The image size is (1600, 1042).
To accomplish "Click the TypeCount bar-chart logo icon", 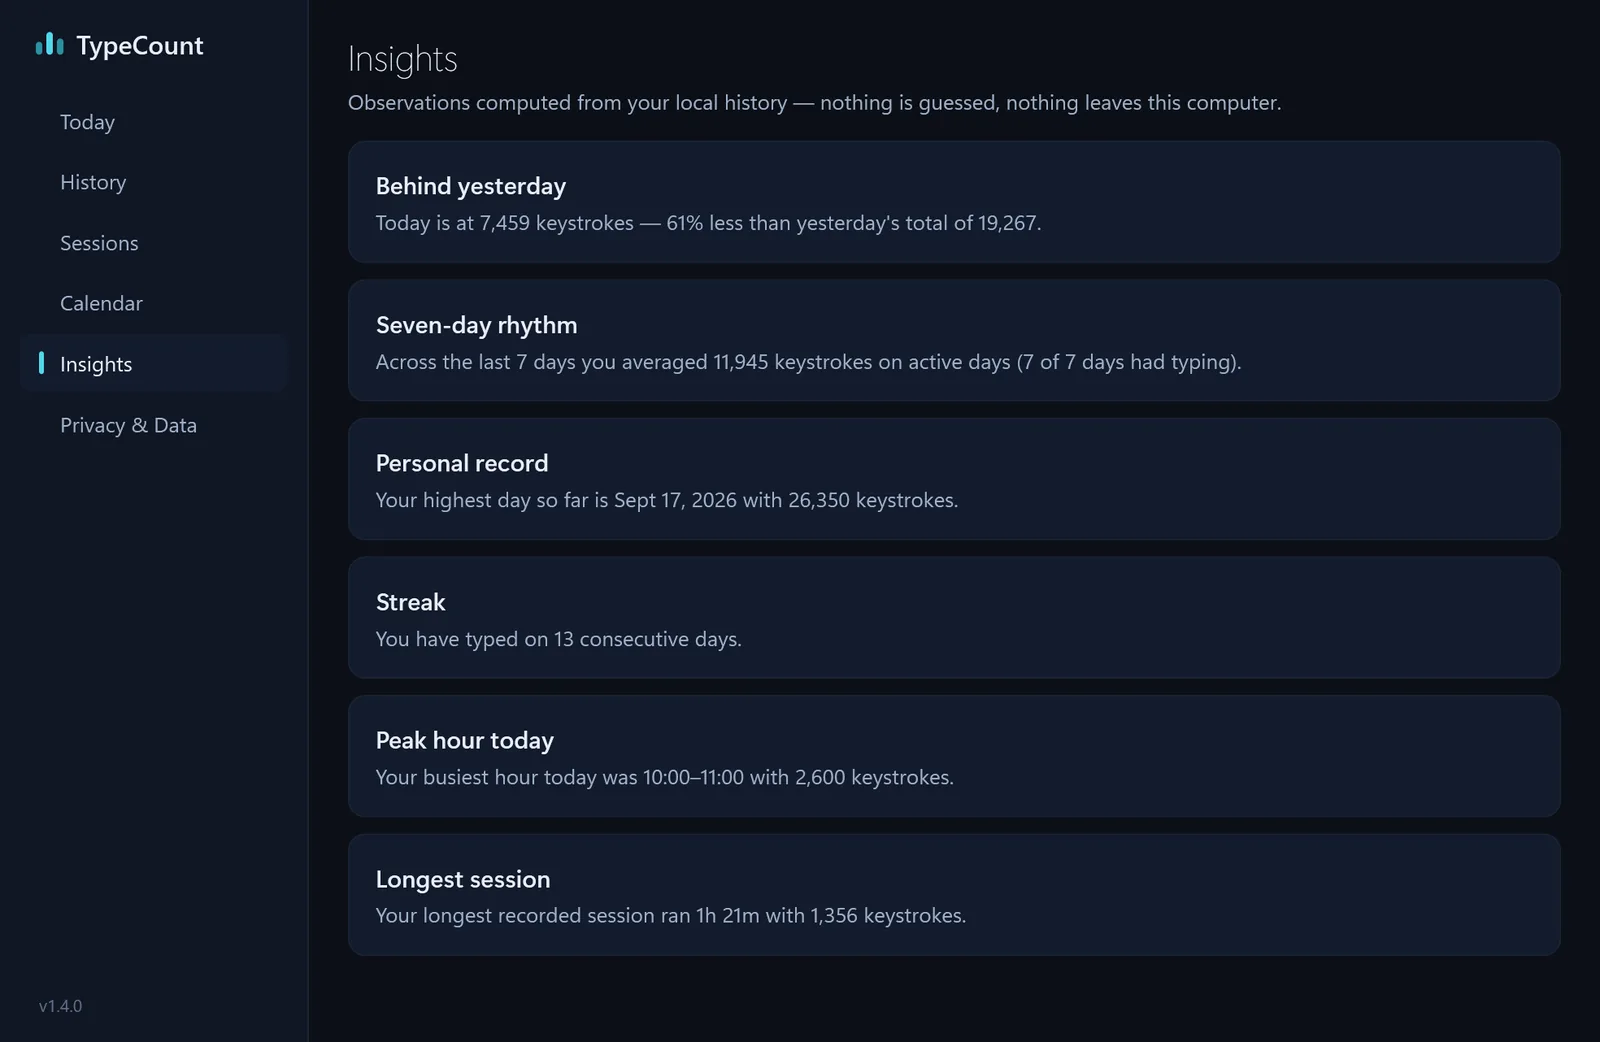I will point(49,45).
